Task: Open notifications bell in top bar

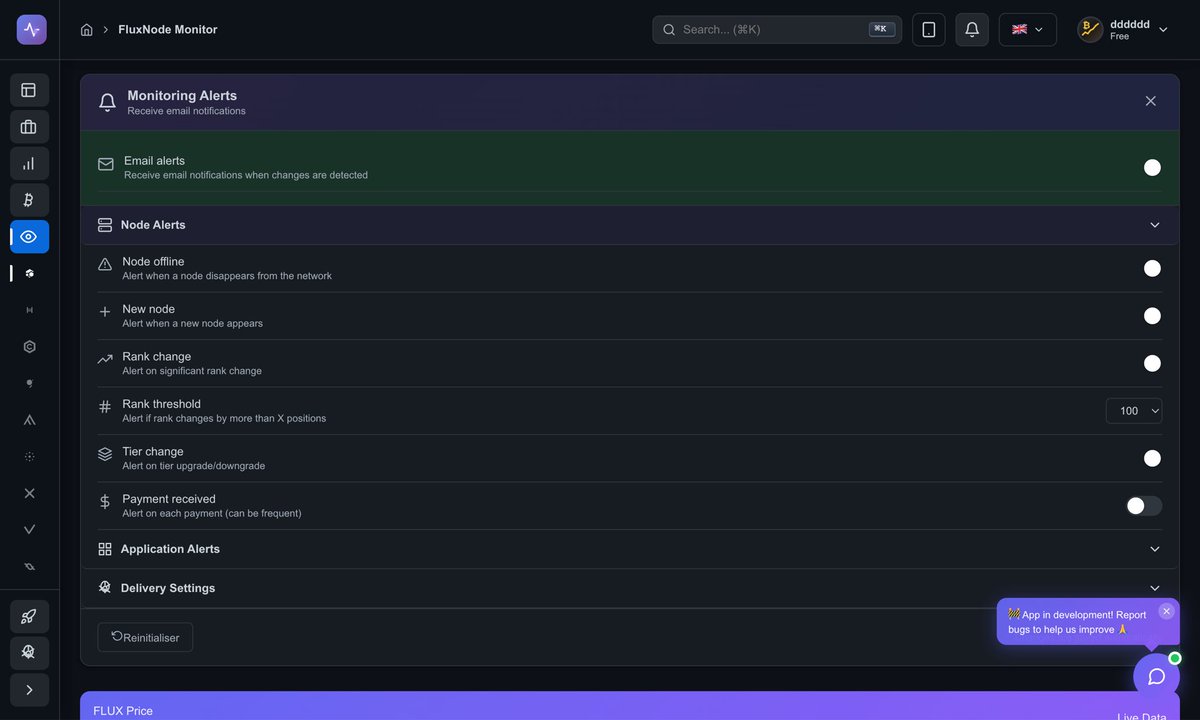Action: tap(972, 29)
